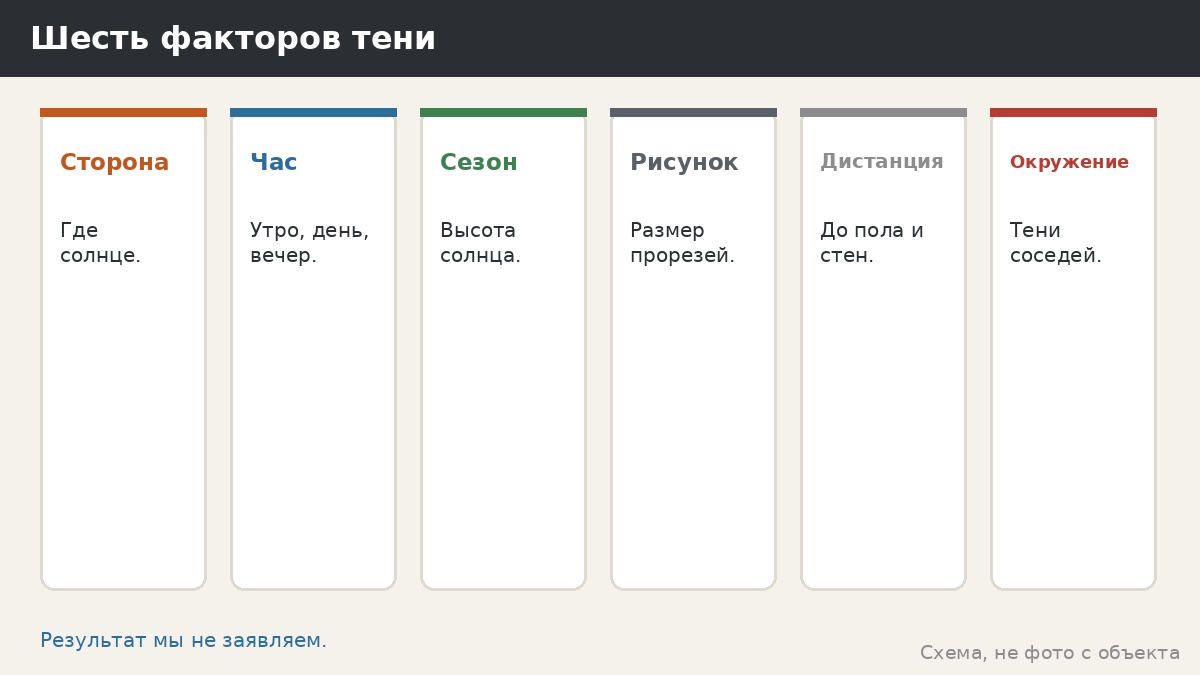Image resolution: width=1200 pixels, height=675 pixels.
Task: Click the 'Дистанция' card heading
Action: (881, 162)
